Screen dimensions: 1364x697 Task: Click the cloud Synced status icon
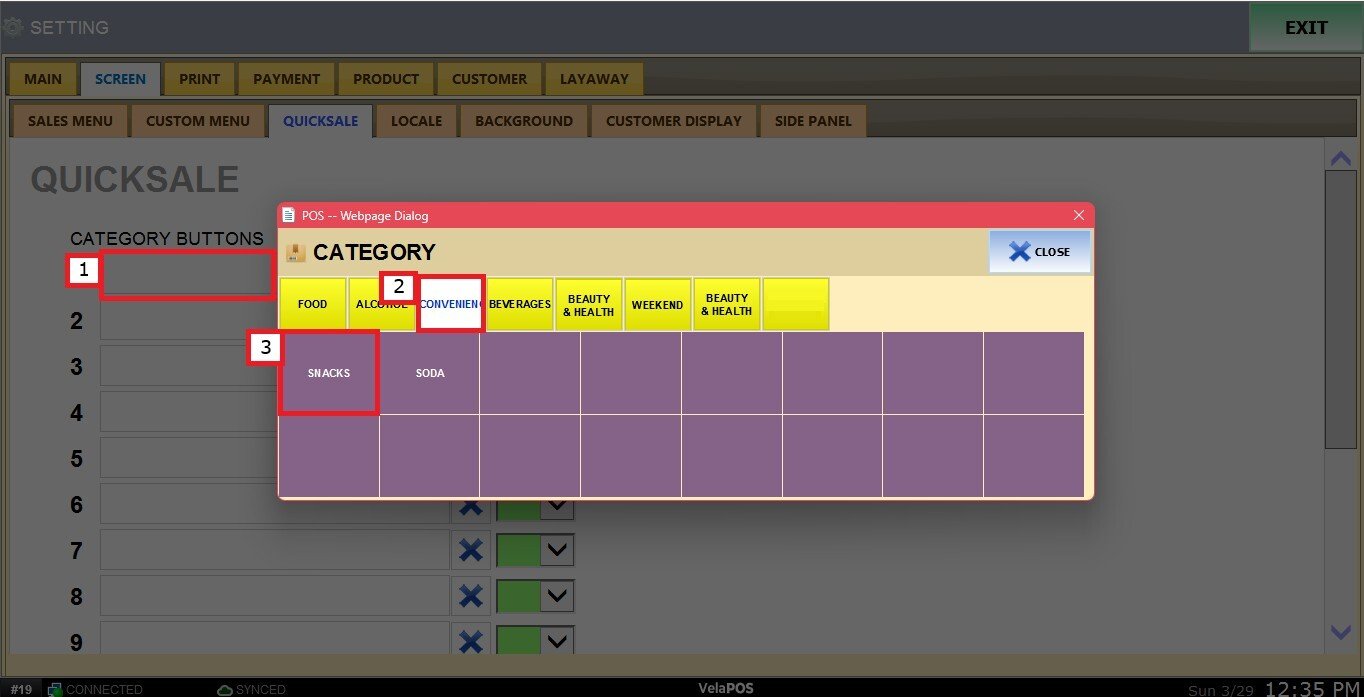[x=225, y=689]
